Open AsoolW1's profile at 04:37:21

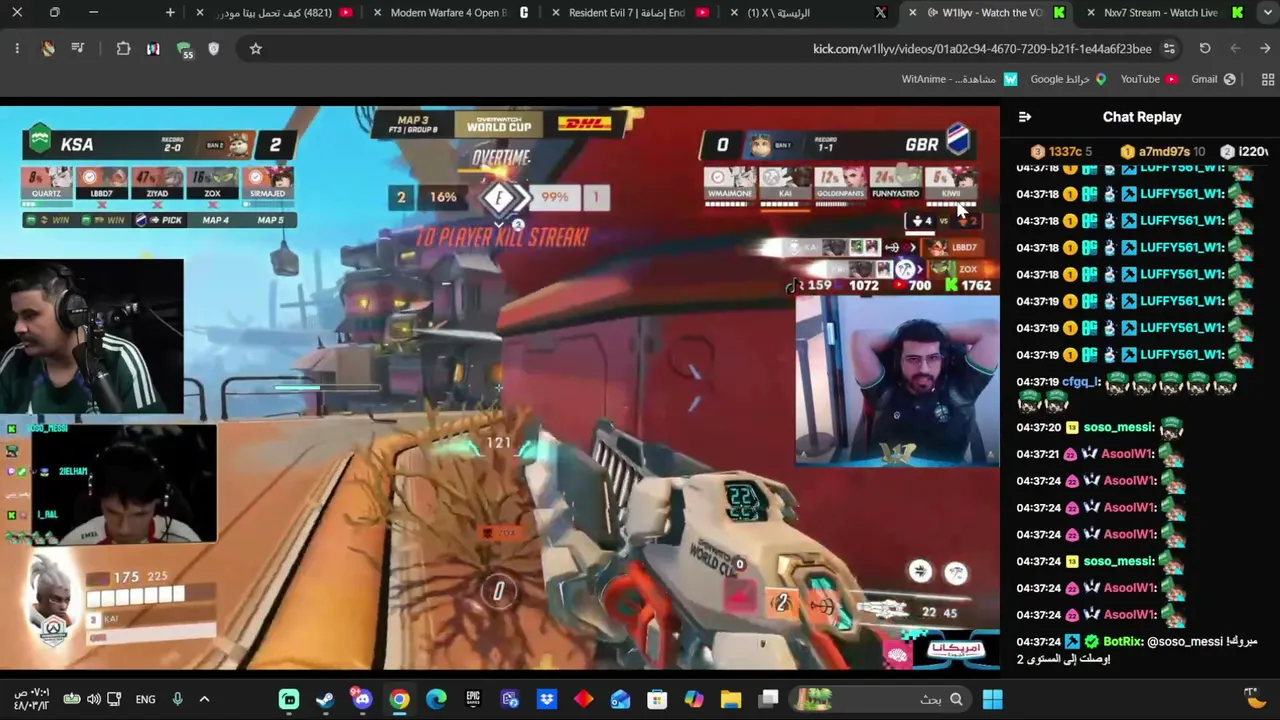point(1128,454)
